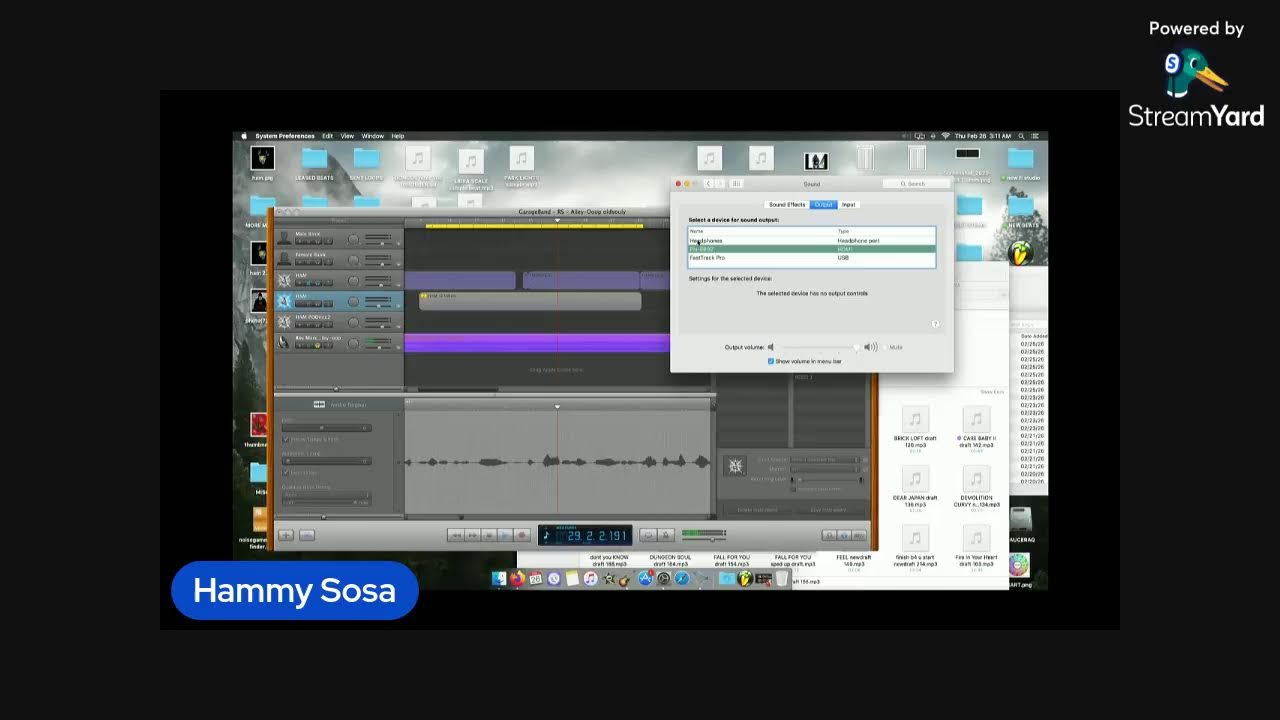Open the LEASED BEATS desktop folder
Viewport: 1280px width, 720px height.
coord(314,158)
